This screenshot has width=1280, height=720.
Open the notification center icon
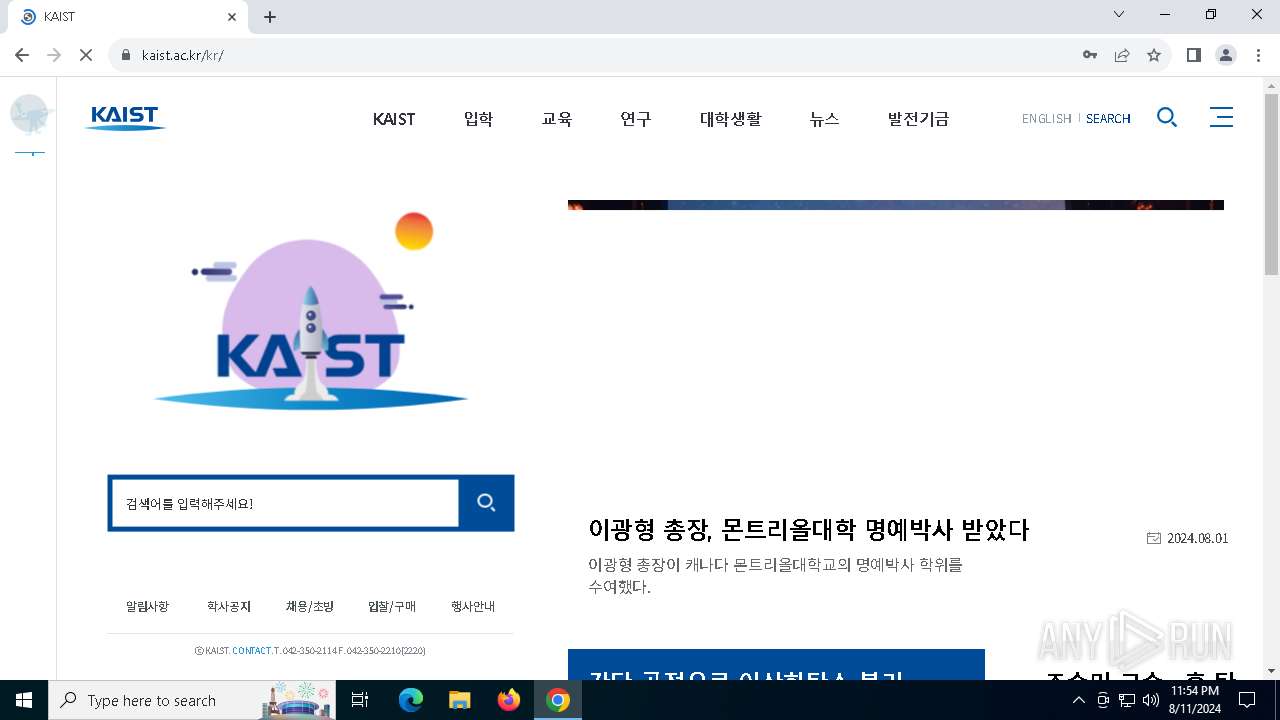(1247, 700)
